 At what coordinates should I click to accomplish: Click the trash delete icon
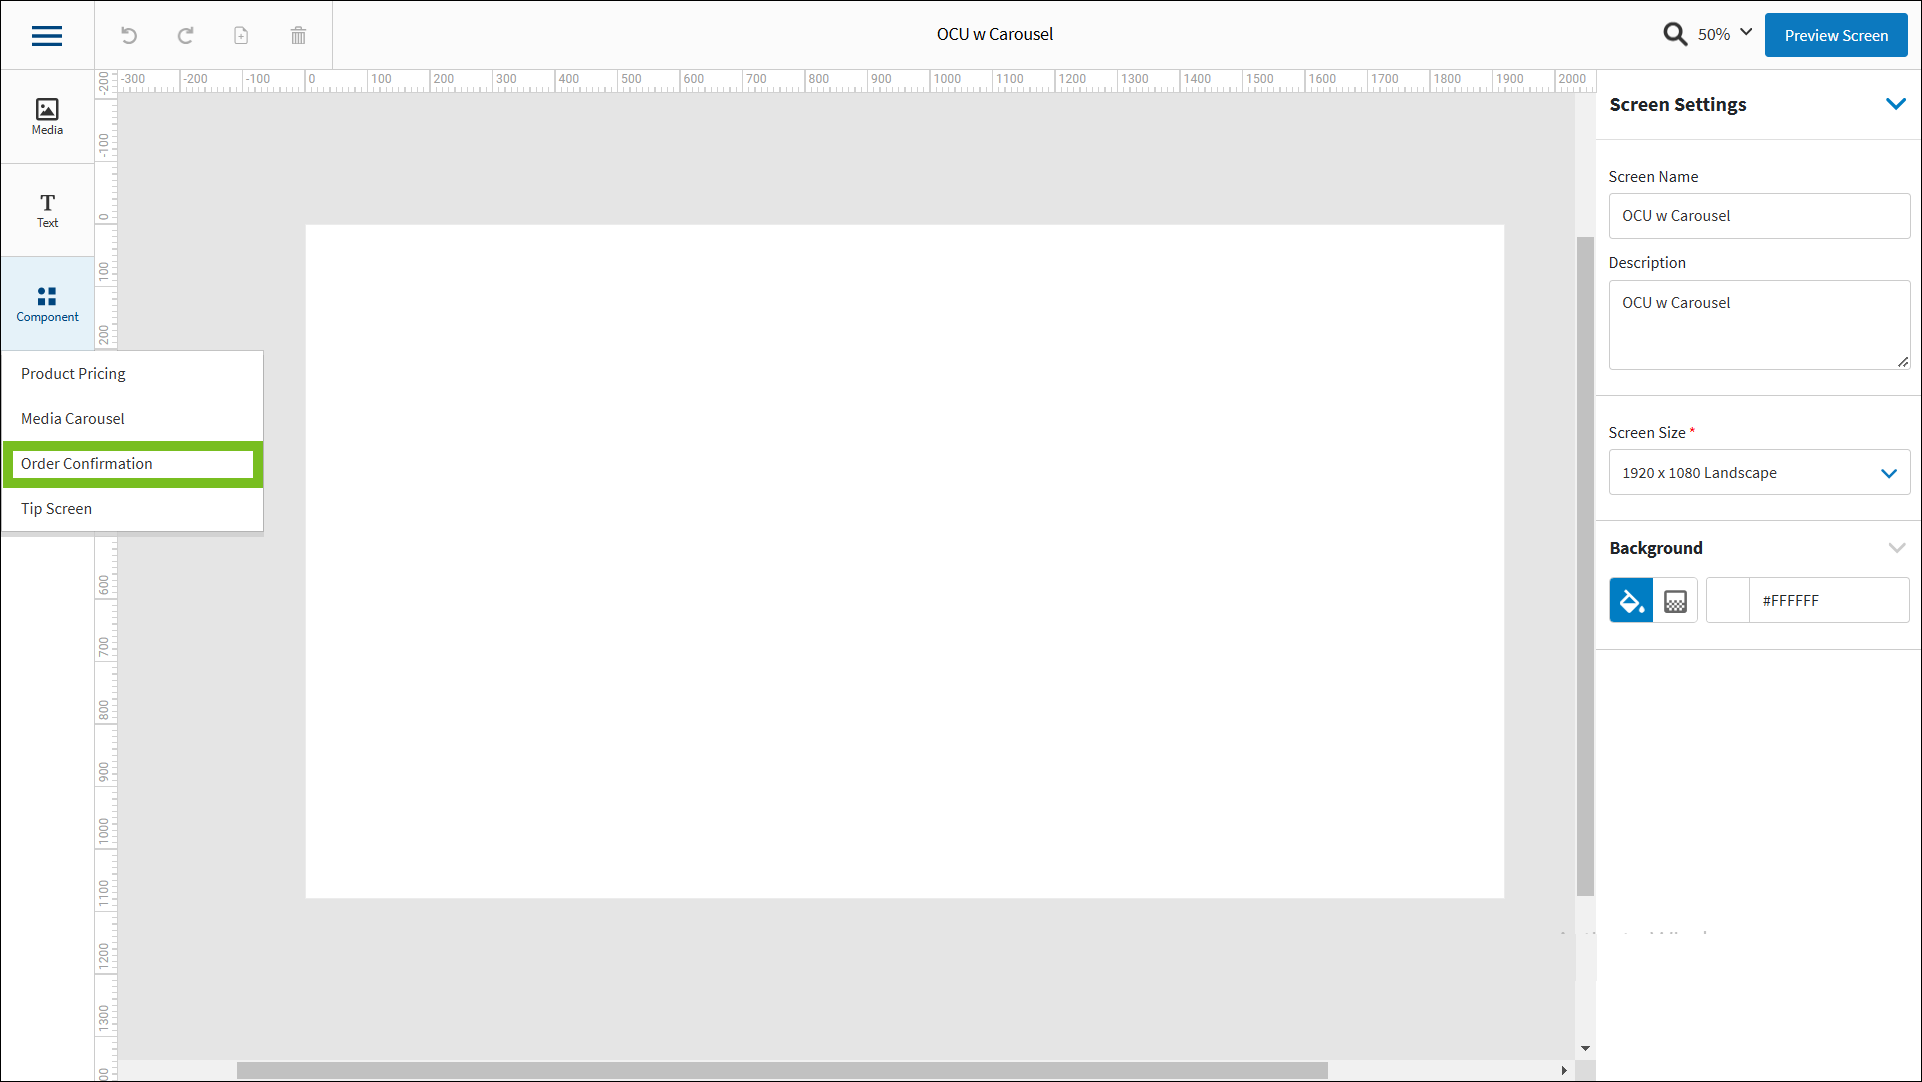pyautogui.click(x=298, y=36)
